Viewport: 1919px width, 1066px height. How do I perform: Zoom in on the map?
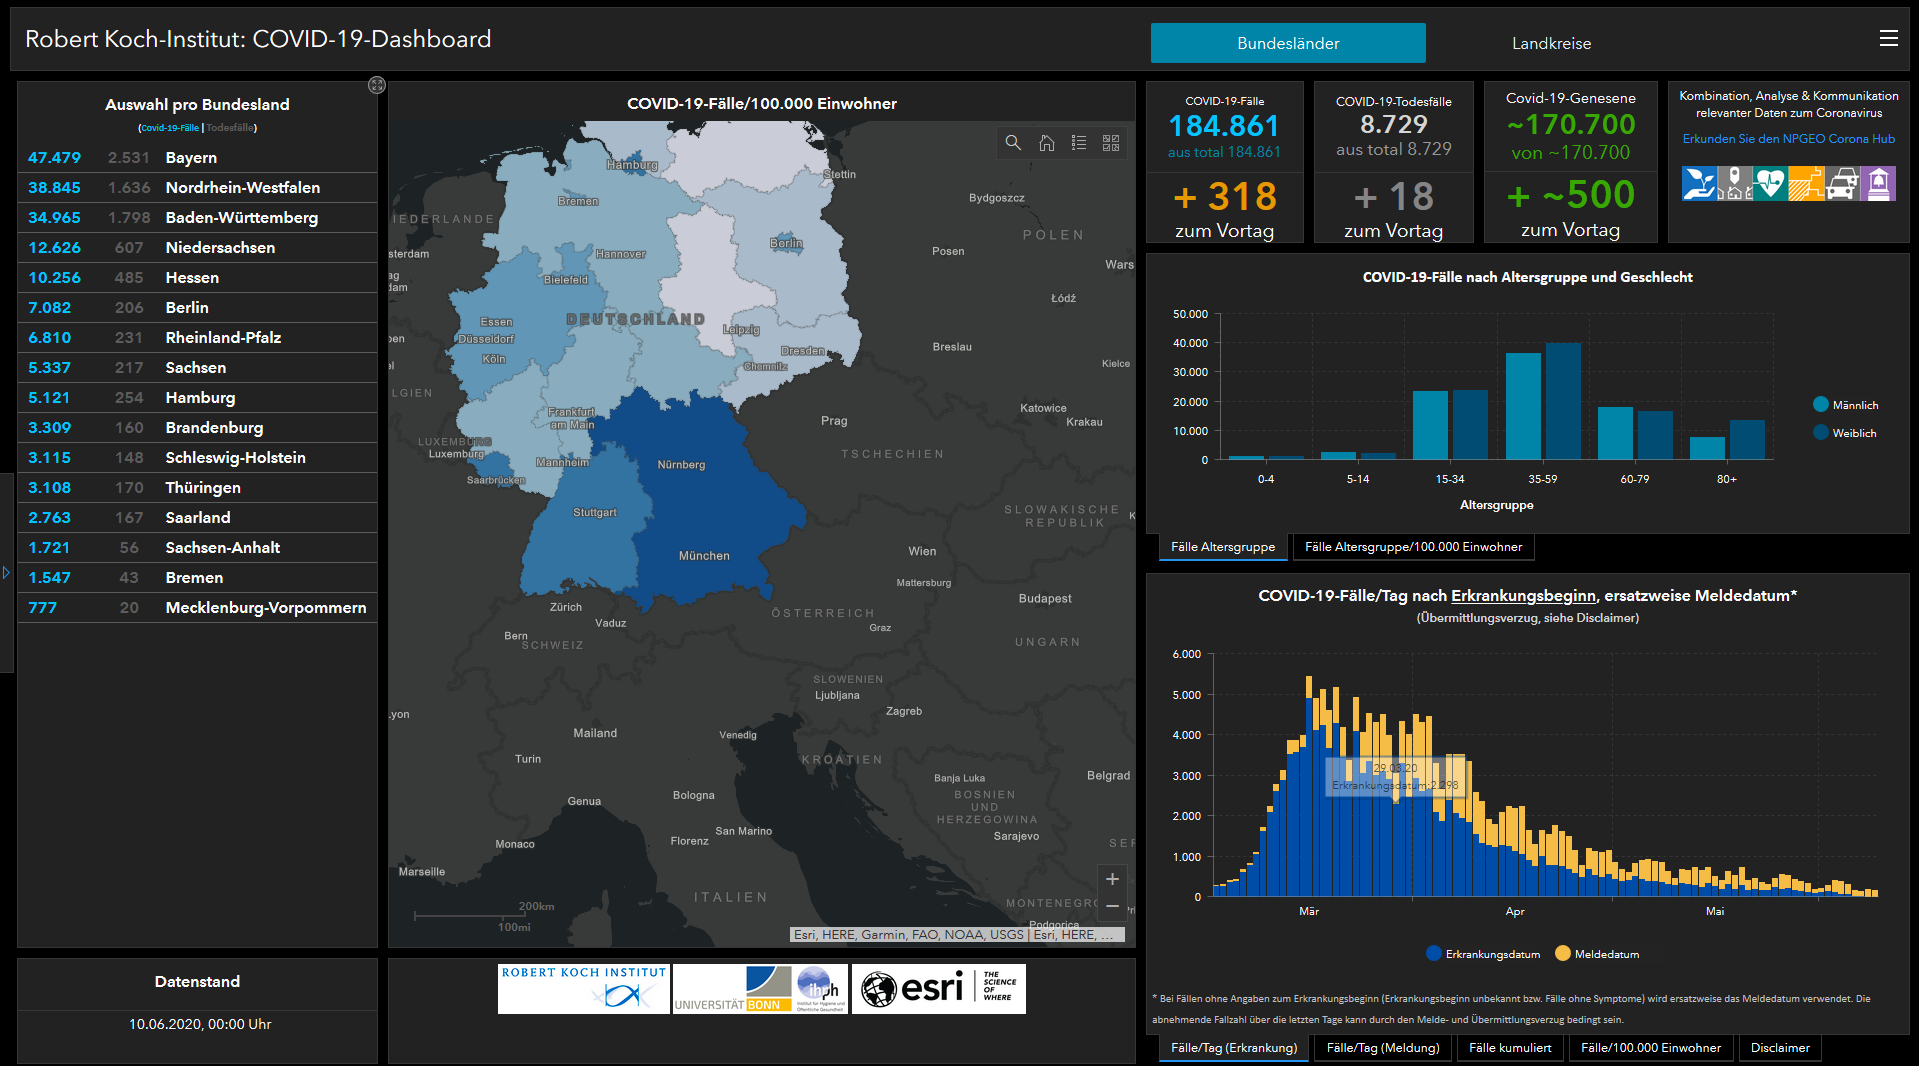tap(1112, 879)
